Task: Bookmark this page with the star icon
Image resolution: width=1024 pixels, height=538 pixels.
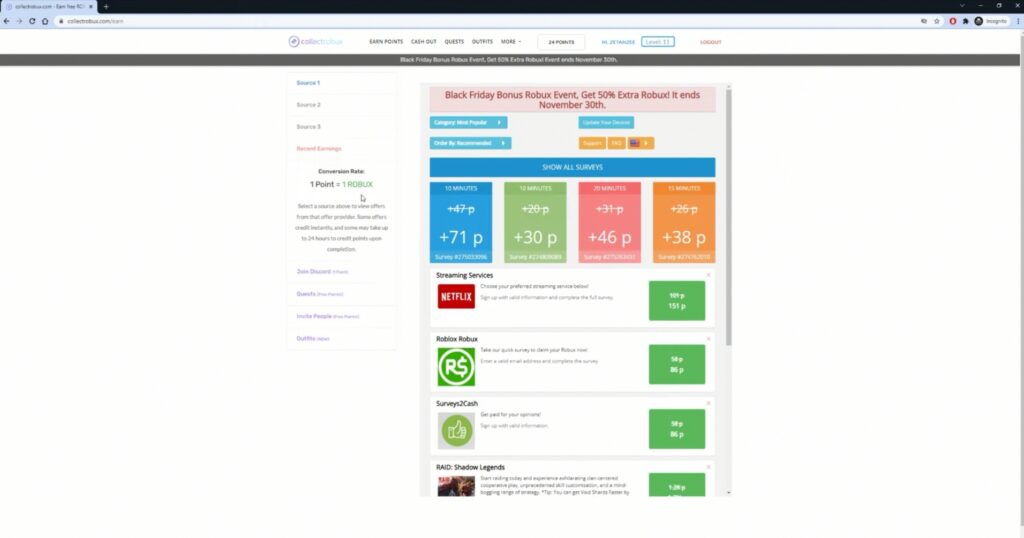Action: point(936,21)
